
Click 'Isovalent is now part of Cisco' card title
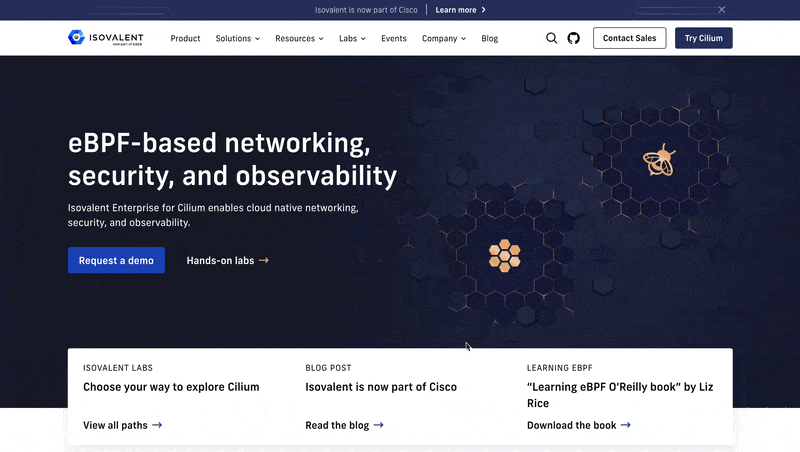click(381, 387)
